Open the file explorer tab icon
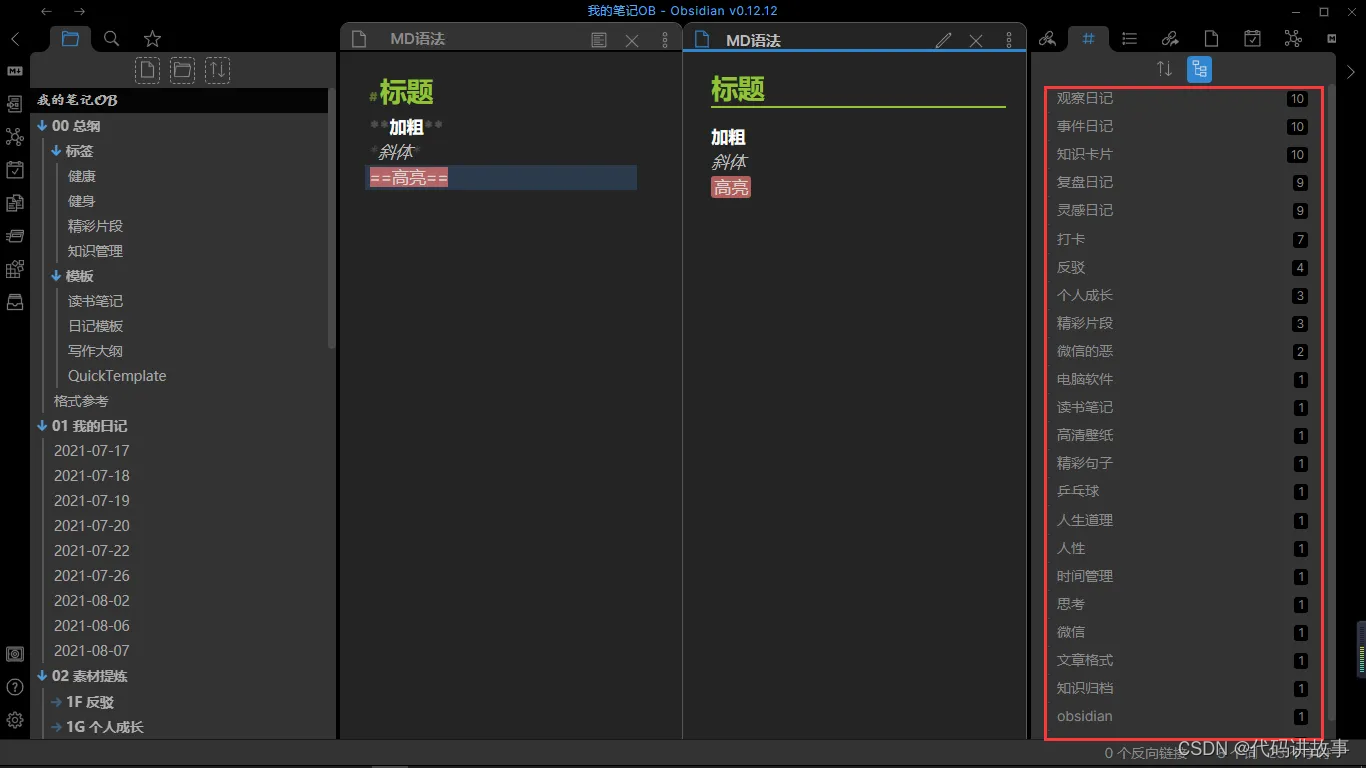 point(70,39)
